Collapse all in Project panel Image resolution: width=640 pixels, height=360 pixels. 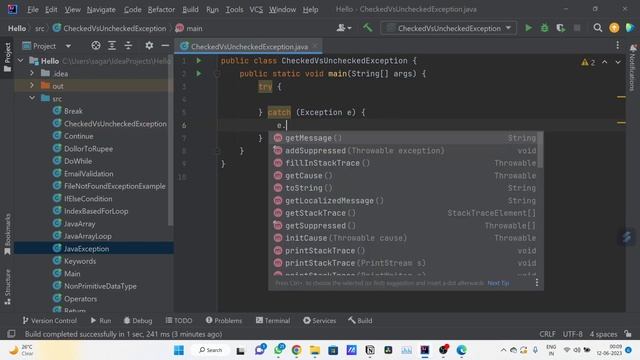[128, 46]
